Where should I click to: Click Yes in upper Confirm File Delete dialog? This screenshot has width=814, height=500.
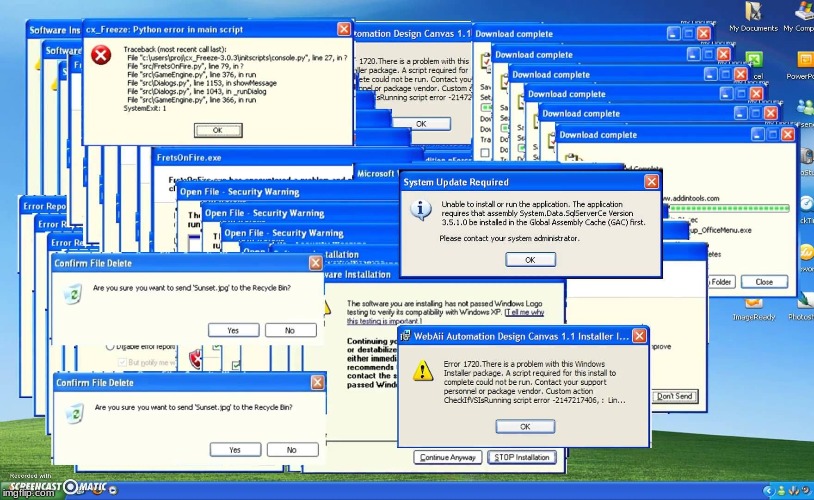[x=233, y=330]
